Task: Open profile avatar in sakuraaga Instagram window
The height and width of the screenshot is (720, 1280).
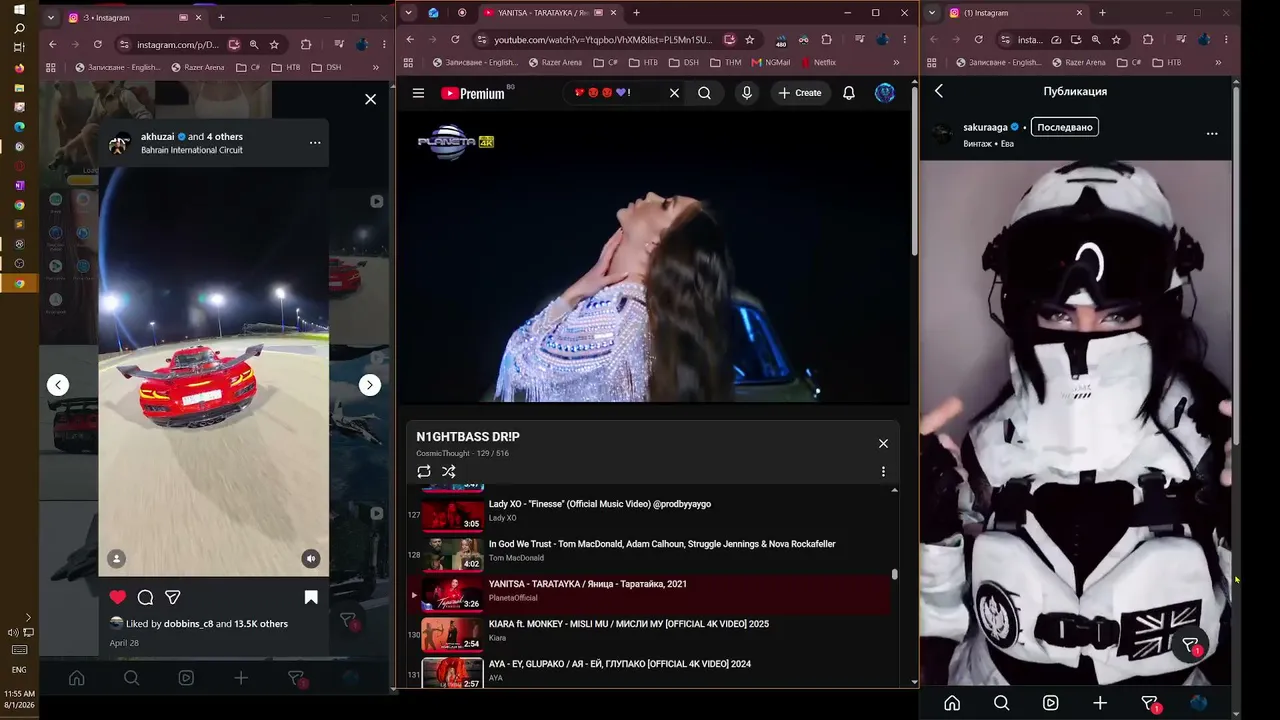Action: [1198, 703]
